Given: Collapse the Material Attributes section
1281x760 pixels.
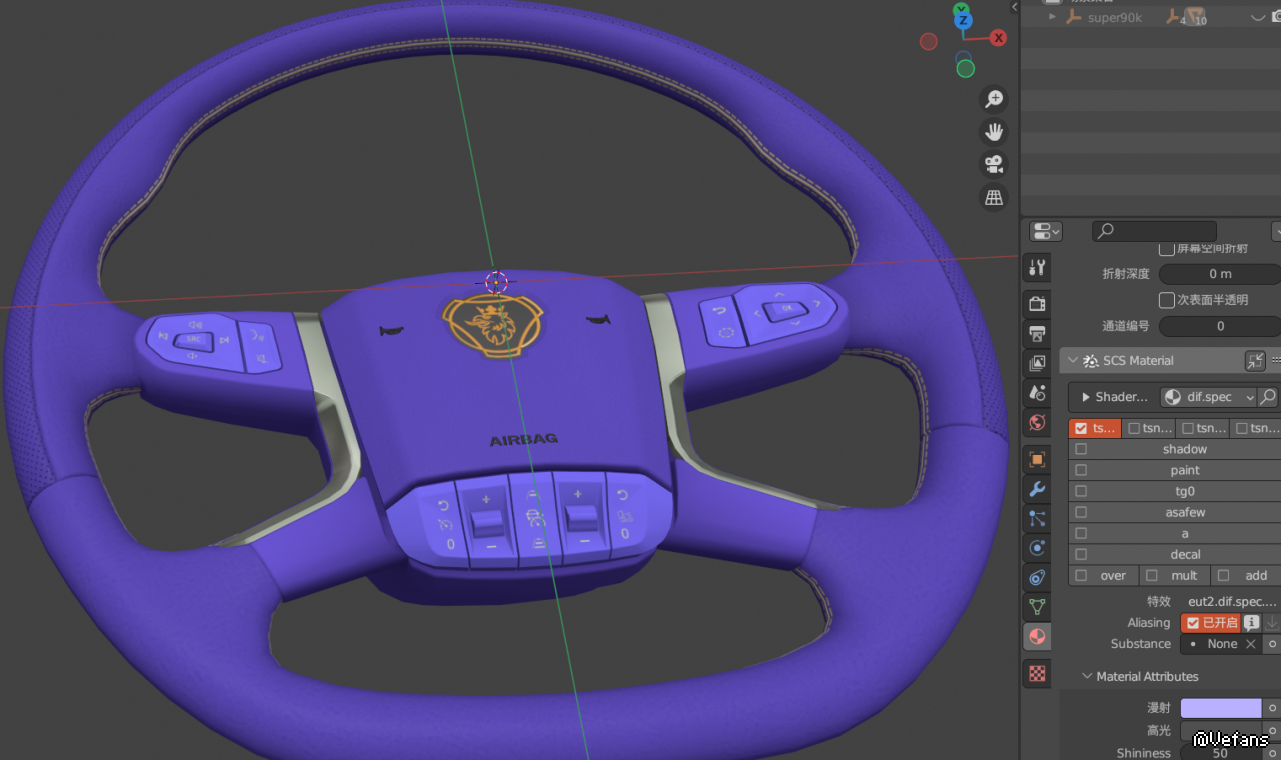Looking at the screenshot, I should point(1087,677).
